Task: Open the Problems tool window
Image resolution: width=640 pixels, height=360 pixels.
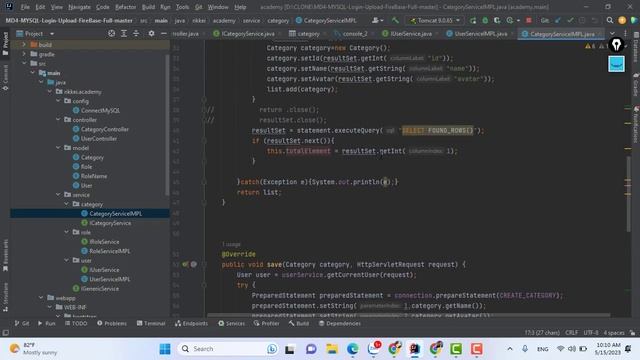Action: [112, 323]
